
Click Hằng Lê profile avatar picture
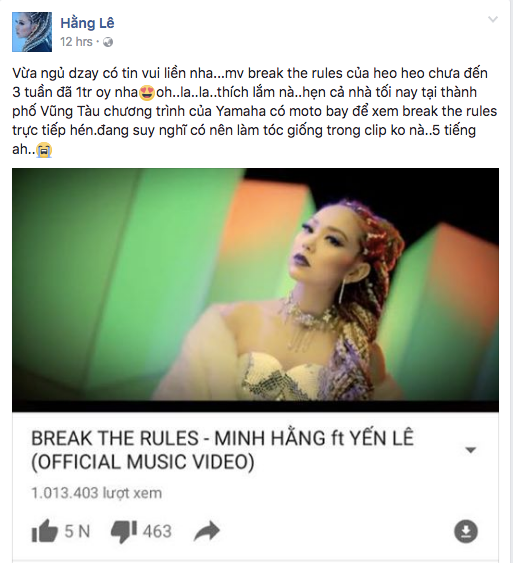pos(32,32)
